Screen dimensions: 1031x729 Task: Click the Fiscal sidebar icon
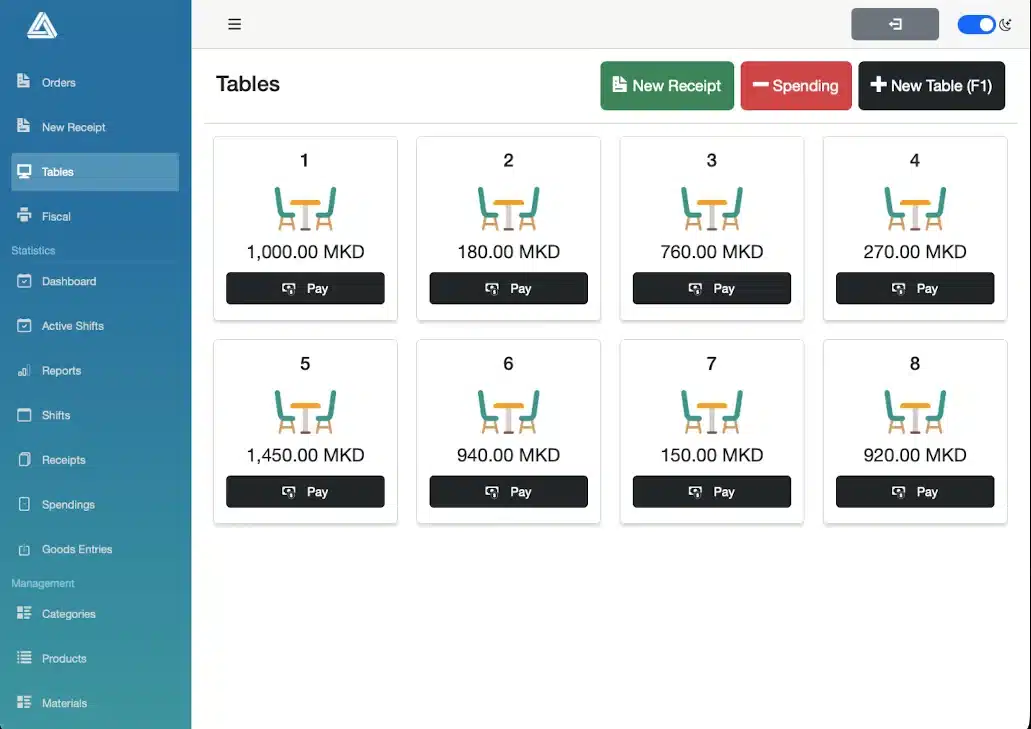click(x=22, y=216)
